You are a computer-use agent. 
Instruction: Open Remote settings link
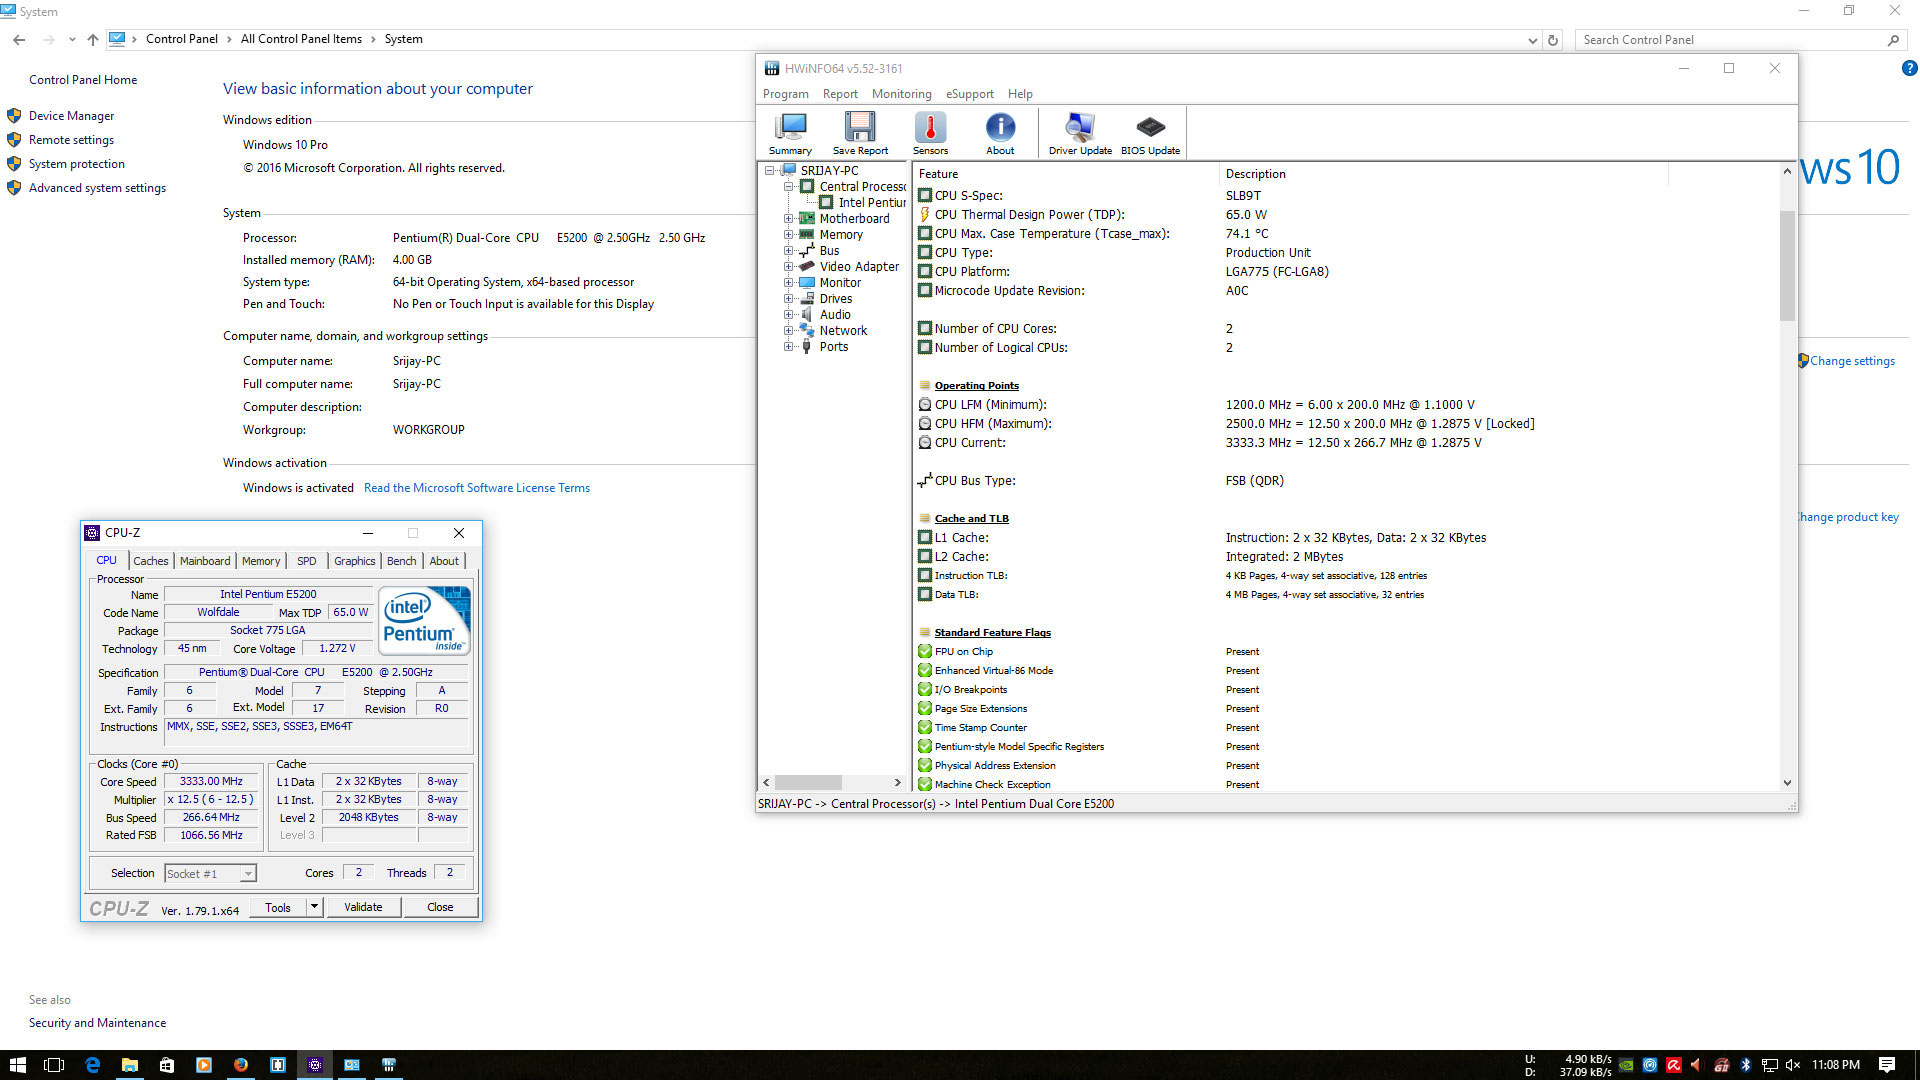pos(71,140)
